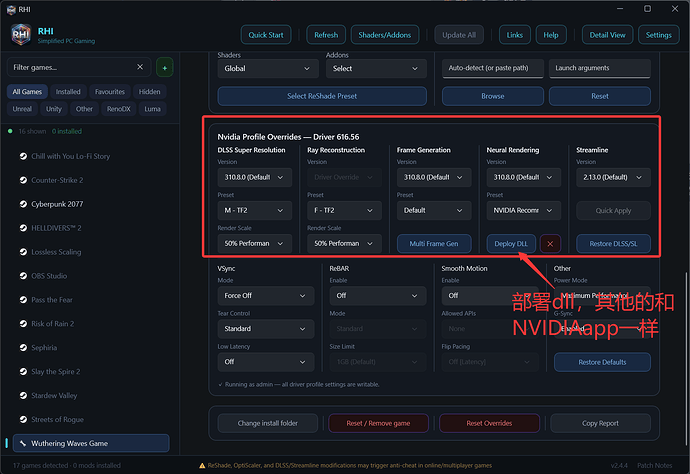Click the RHI logo icon
690x474 pixels.
(21, 34)
